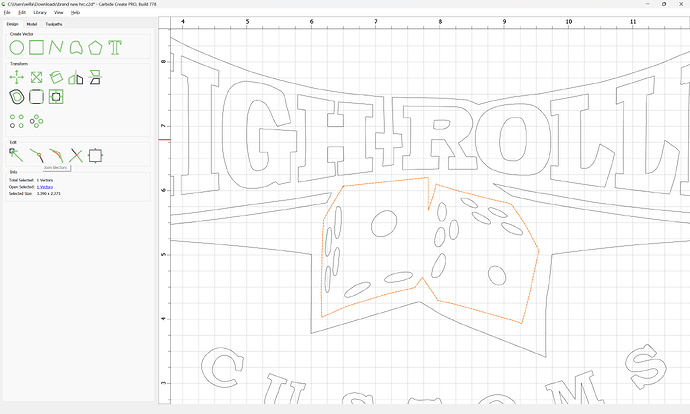The image size is (690, 414).
Task: Select the Curve vector tool
Action: click(x=76, y=48)
